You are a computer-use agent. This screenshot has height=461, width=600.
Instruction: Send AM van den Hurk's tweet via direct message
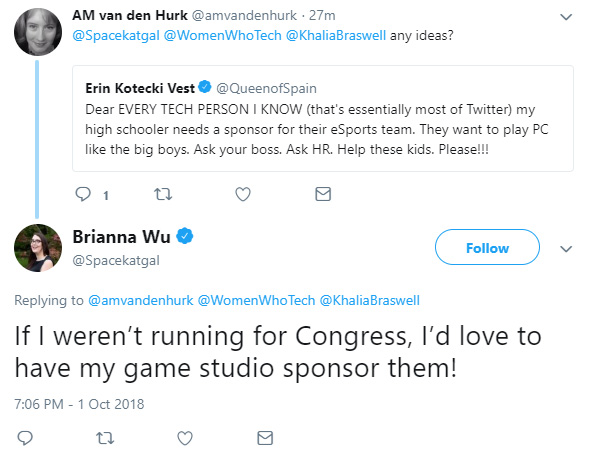[323, 194]
